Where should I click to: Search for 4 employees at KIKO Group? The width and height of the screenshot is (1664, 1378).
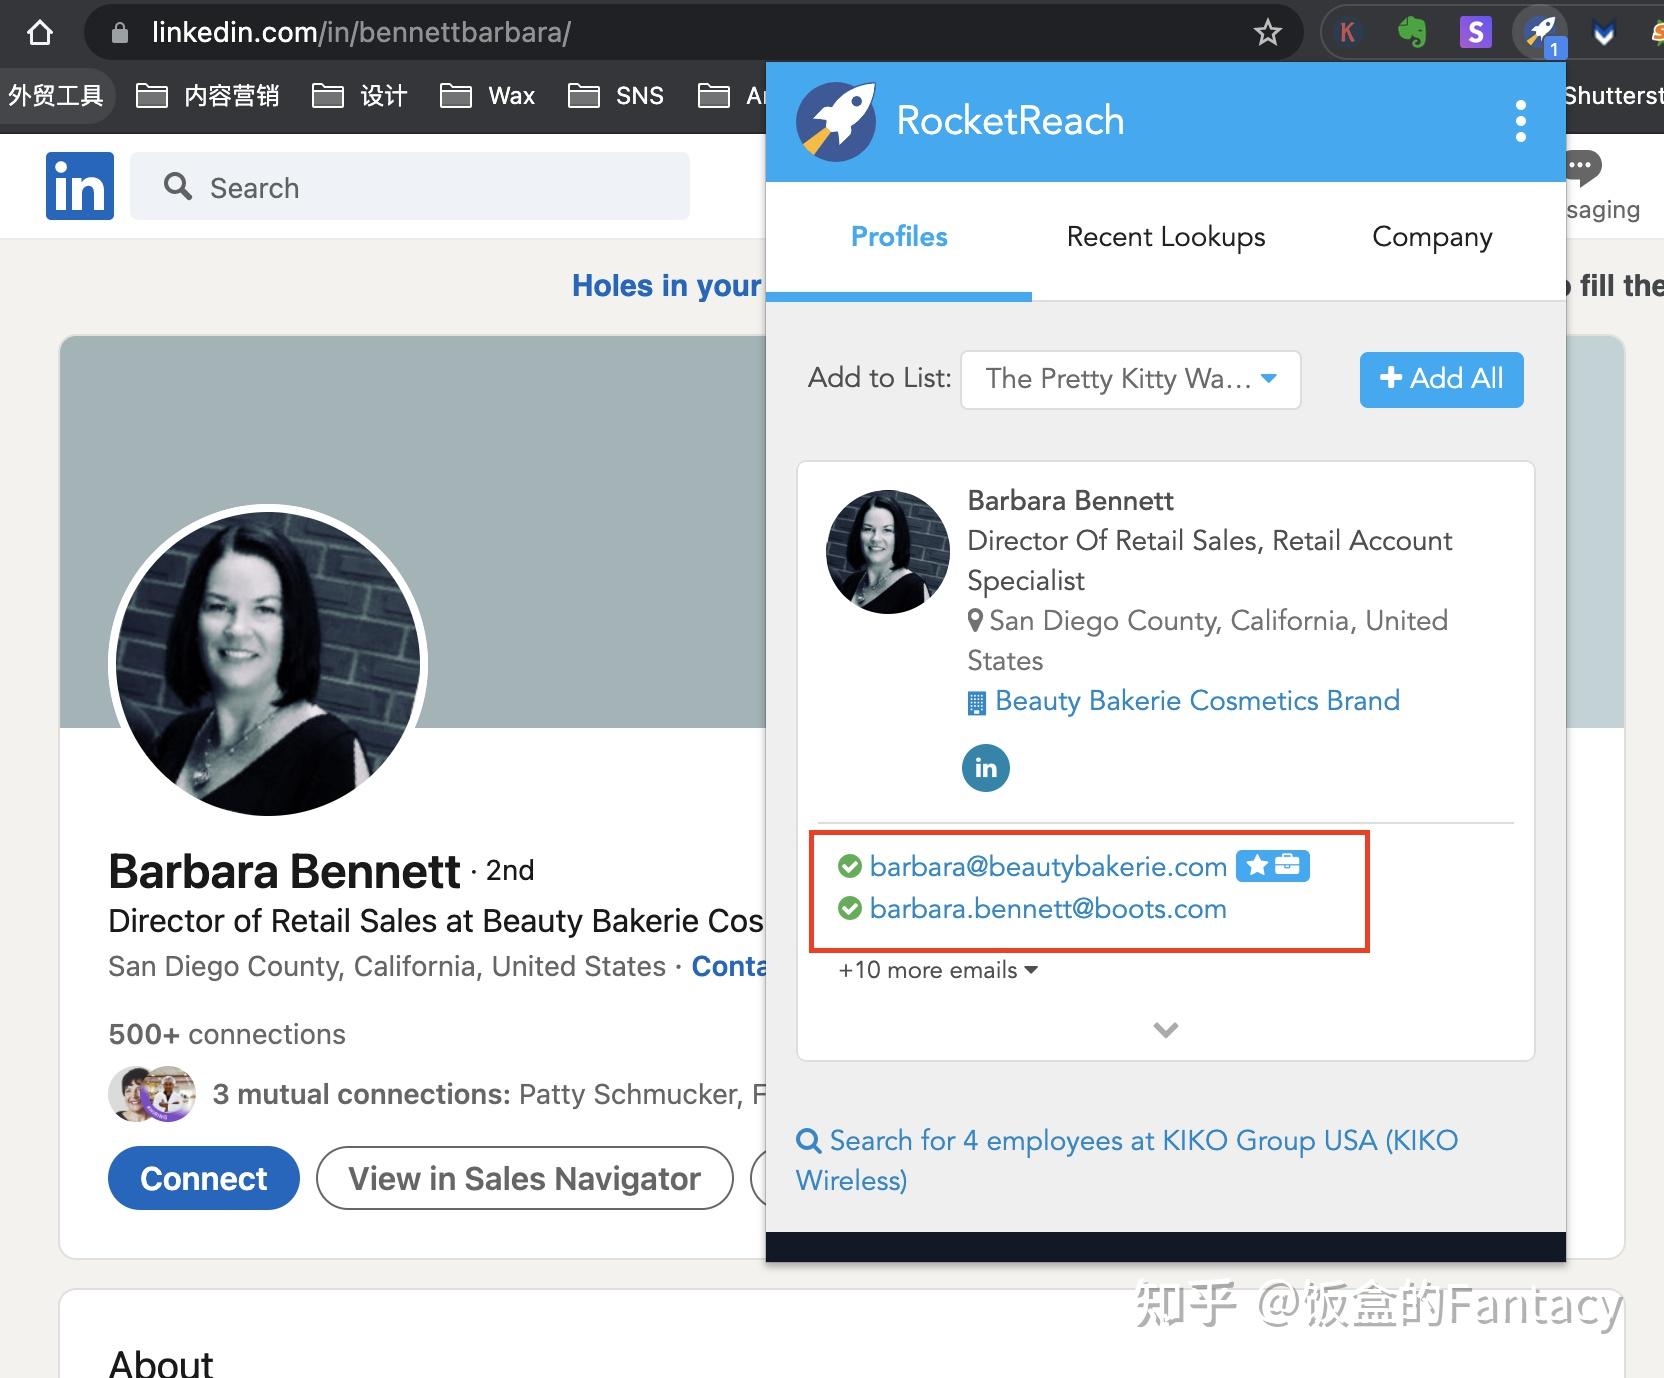pos(1127,1160)
